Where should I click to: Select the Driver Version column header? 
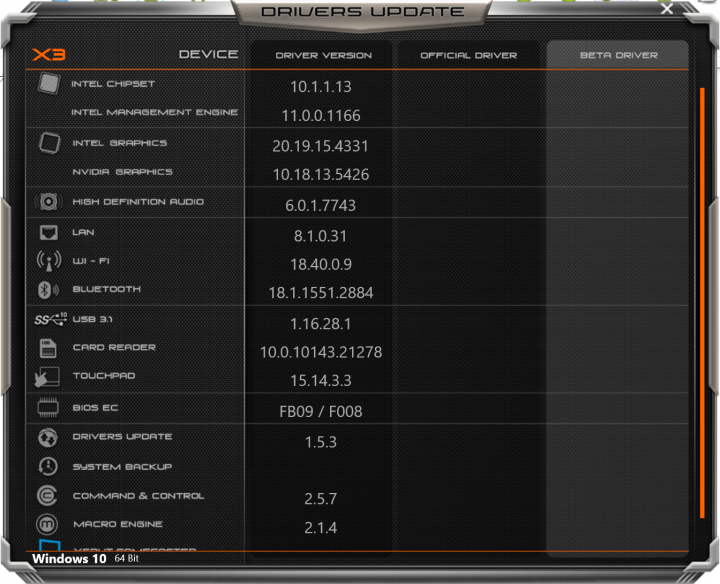coord(323,55)
